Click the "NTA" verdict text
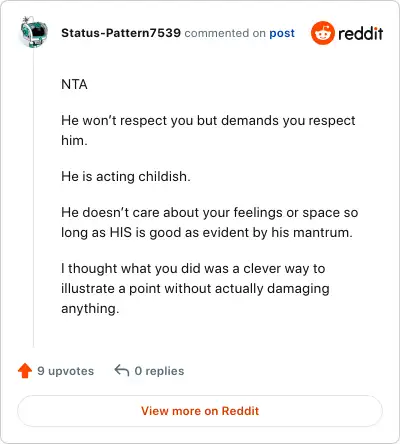The image size is (400, 444). tap(74, 84)
